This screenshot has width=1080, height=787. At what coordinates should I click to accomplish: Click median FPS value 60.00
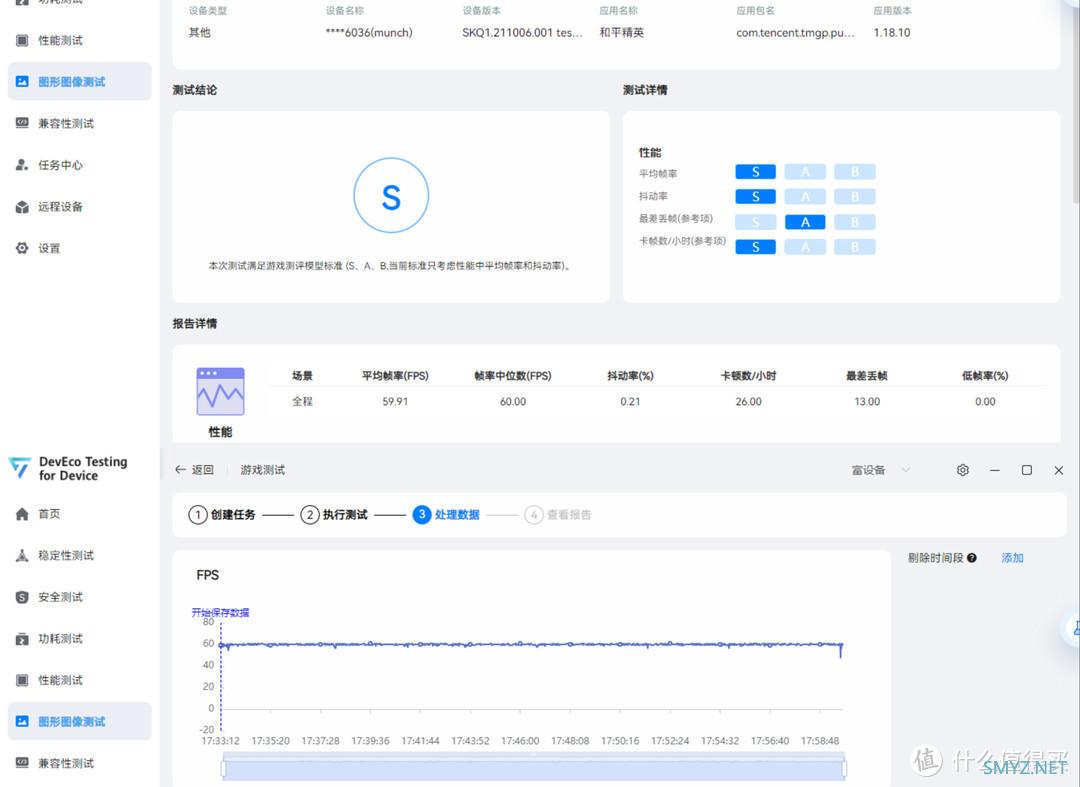tap(513, 401)
